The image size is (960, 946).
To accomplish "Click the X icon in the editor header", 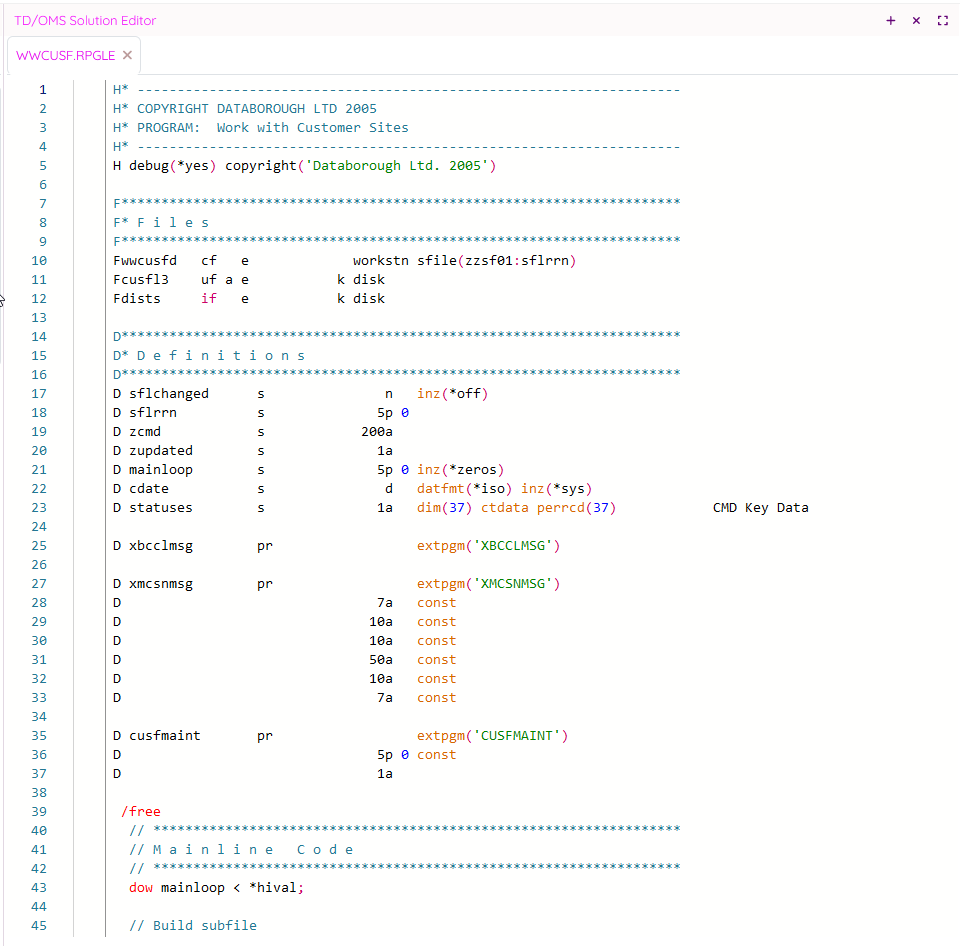I will pyautogui.click(x=916, y=20).
